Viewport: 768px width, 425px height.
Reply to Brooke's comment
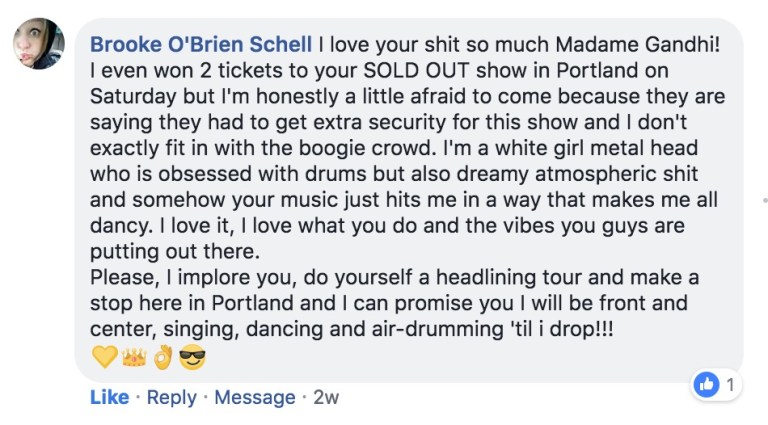coord(171,397)
